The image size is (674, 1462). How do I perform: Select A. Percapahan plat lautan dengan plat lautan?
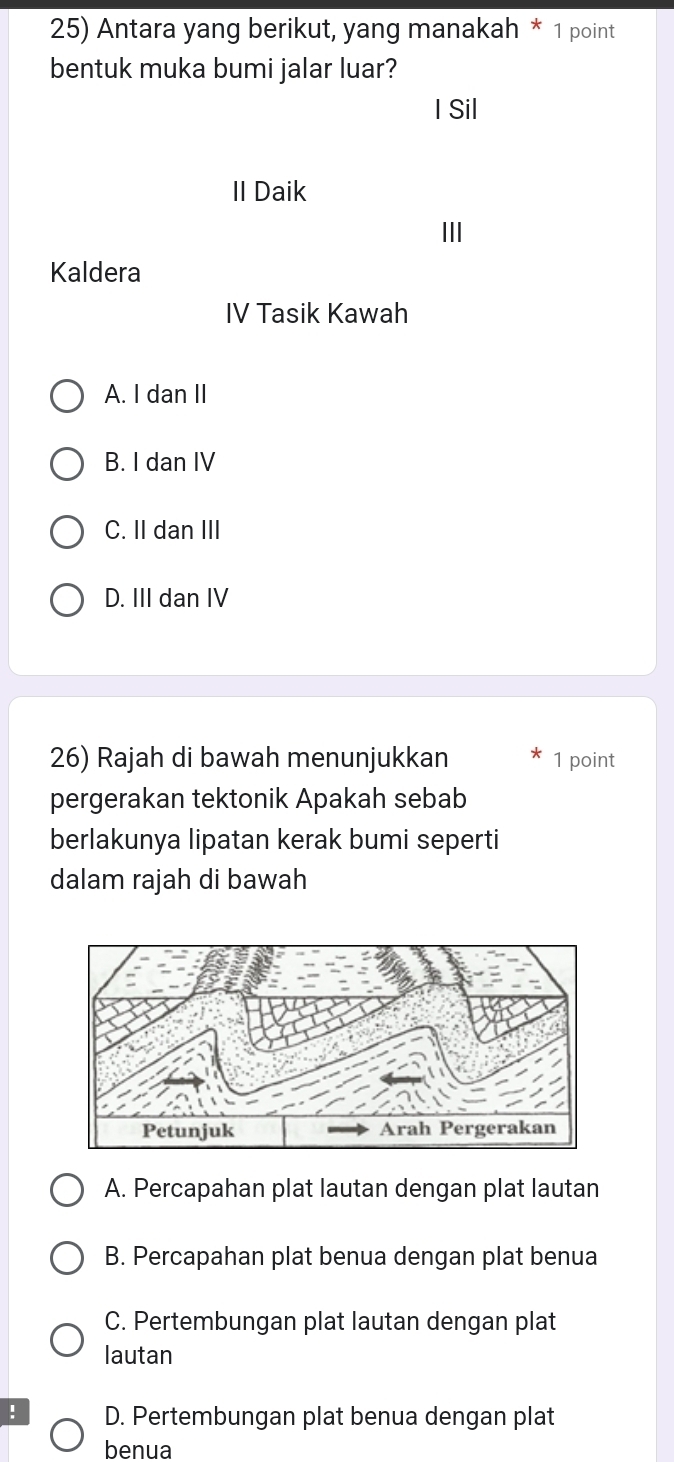click(67, 1190)
